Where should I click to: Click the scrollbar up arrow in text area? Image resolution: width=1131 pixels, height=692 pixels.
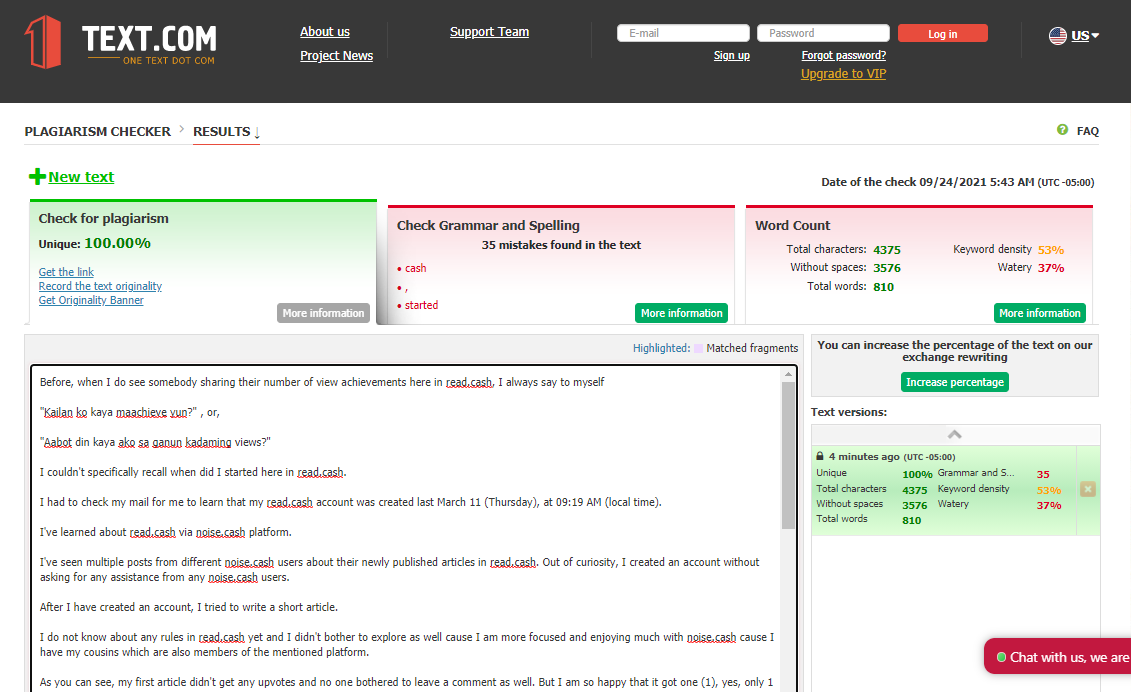pos(788,374)
